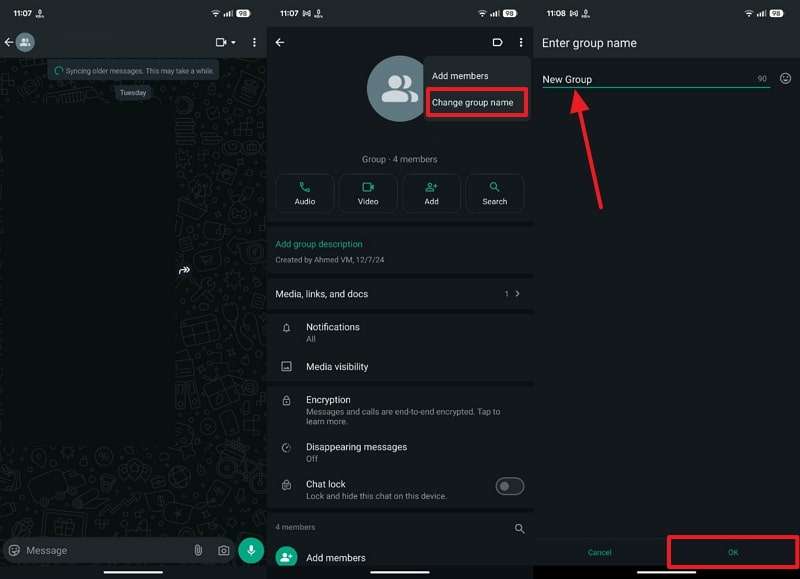Expand Media, links, and docs
This screenshot has width=800, height=579.
click(399, 294)
